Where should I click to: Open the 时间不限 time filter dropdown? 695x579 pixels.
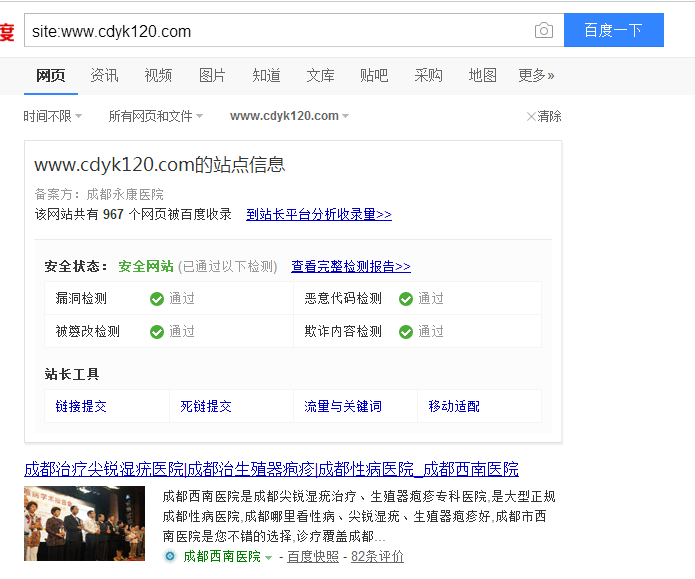pyautogui.click(x=52, y=116)
